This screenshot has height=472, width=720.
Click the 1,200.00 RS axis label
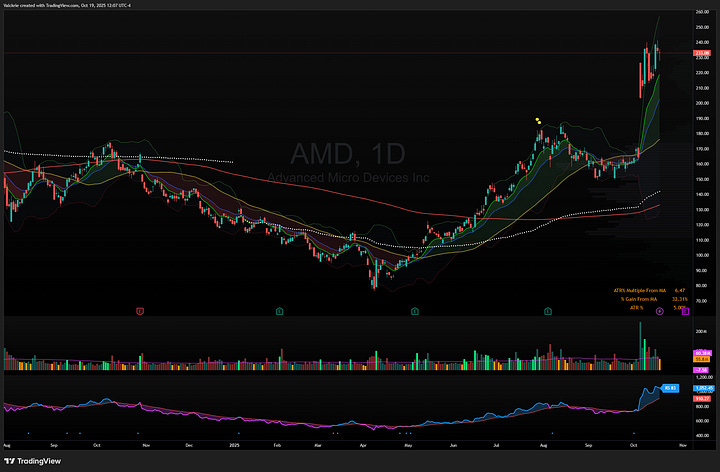[704, 377]
